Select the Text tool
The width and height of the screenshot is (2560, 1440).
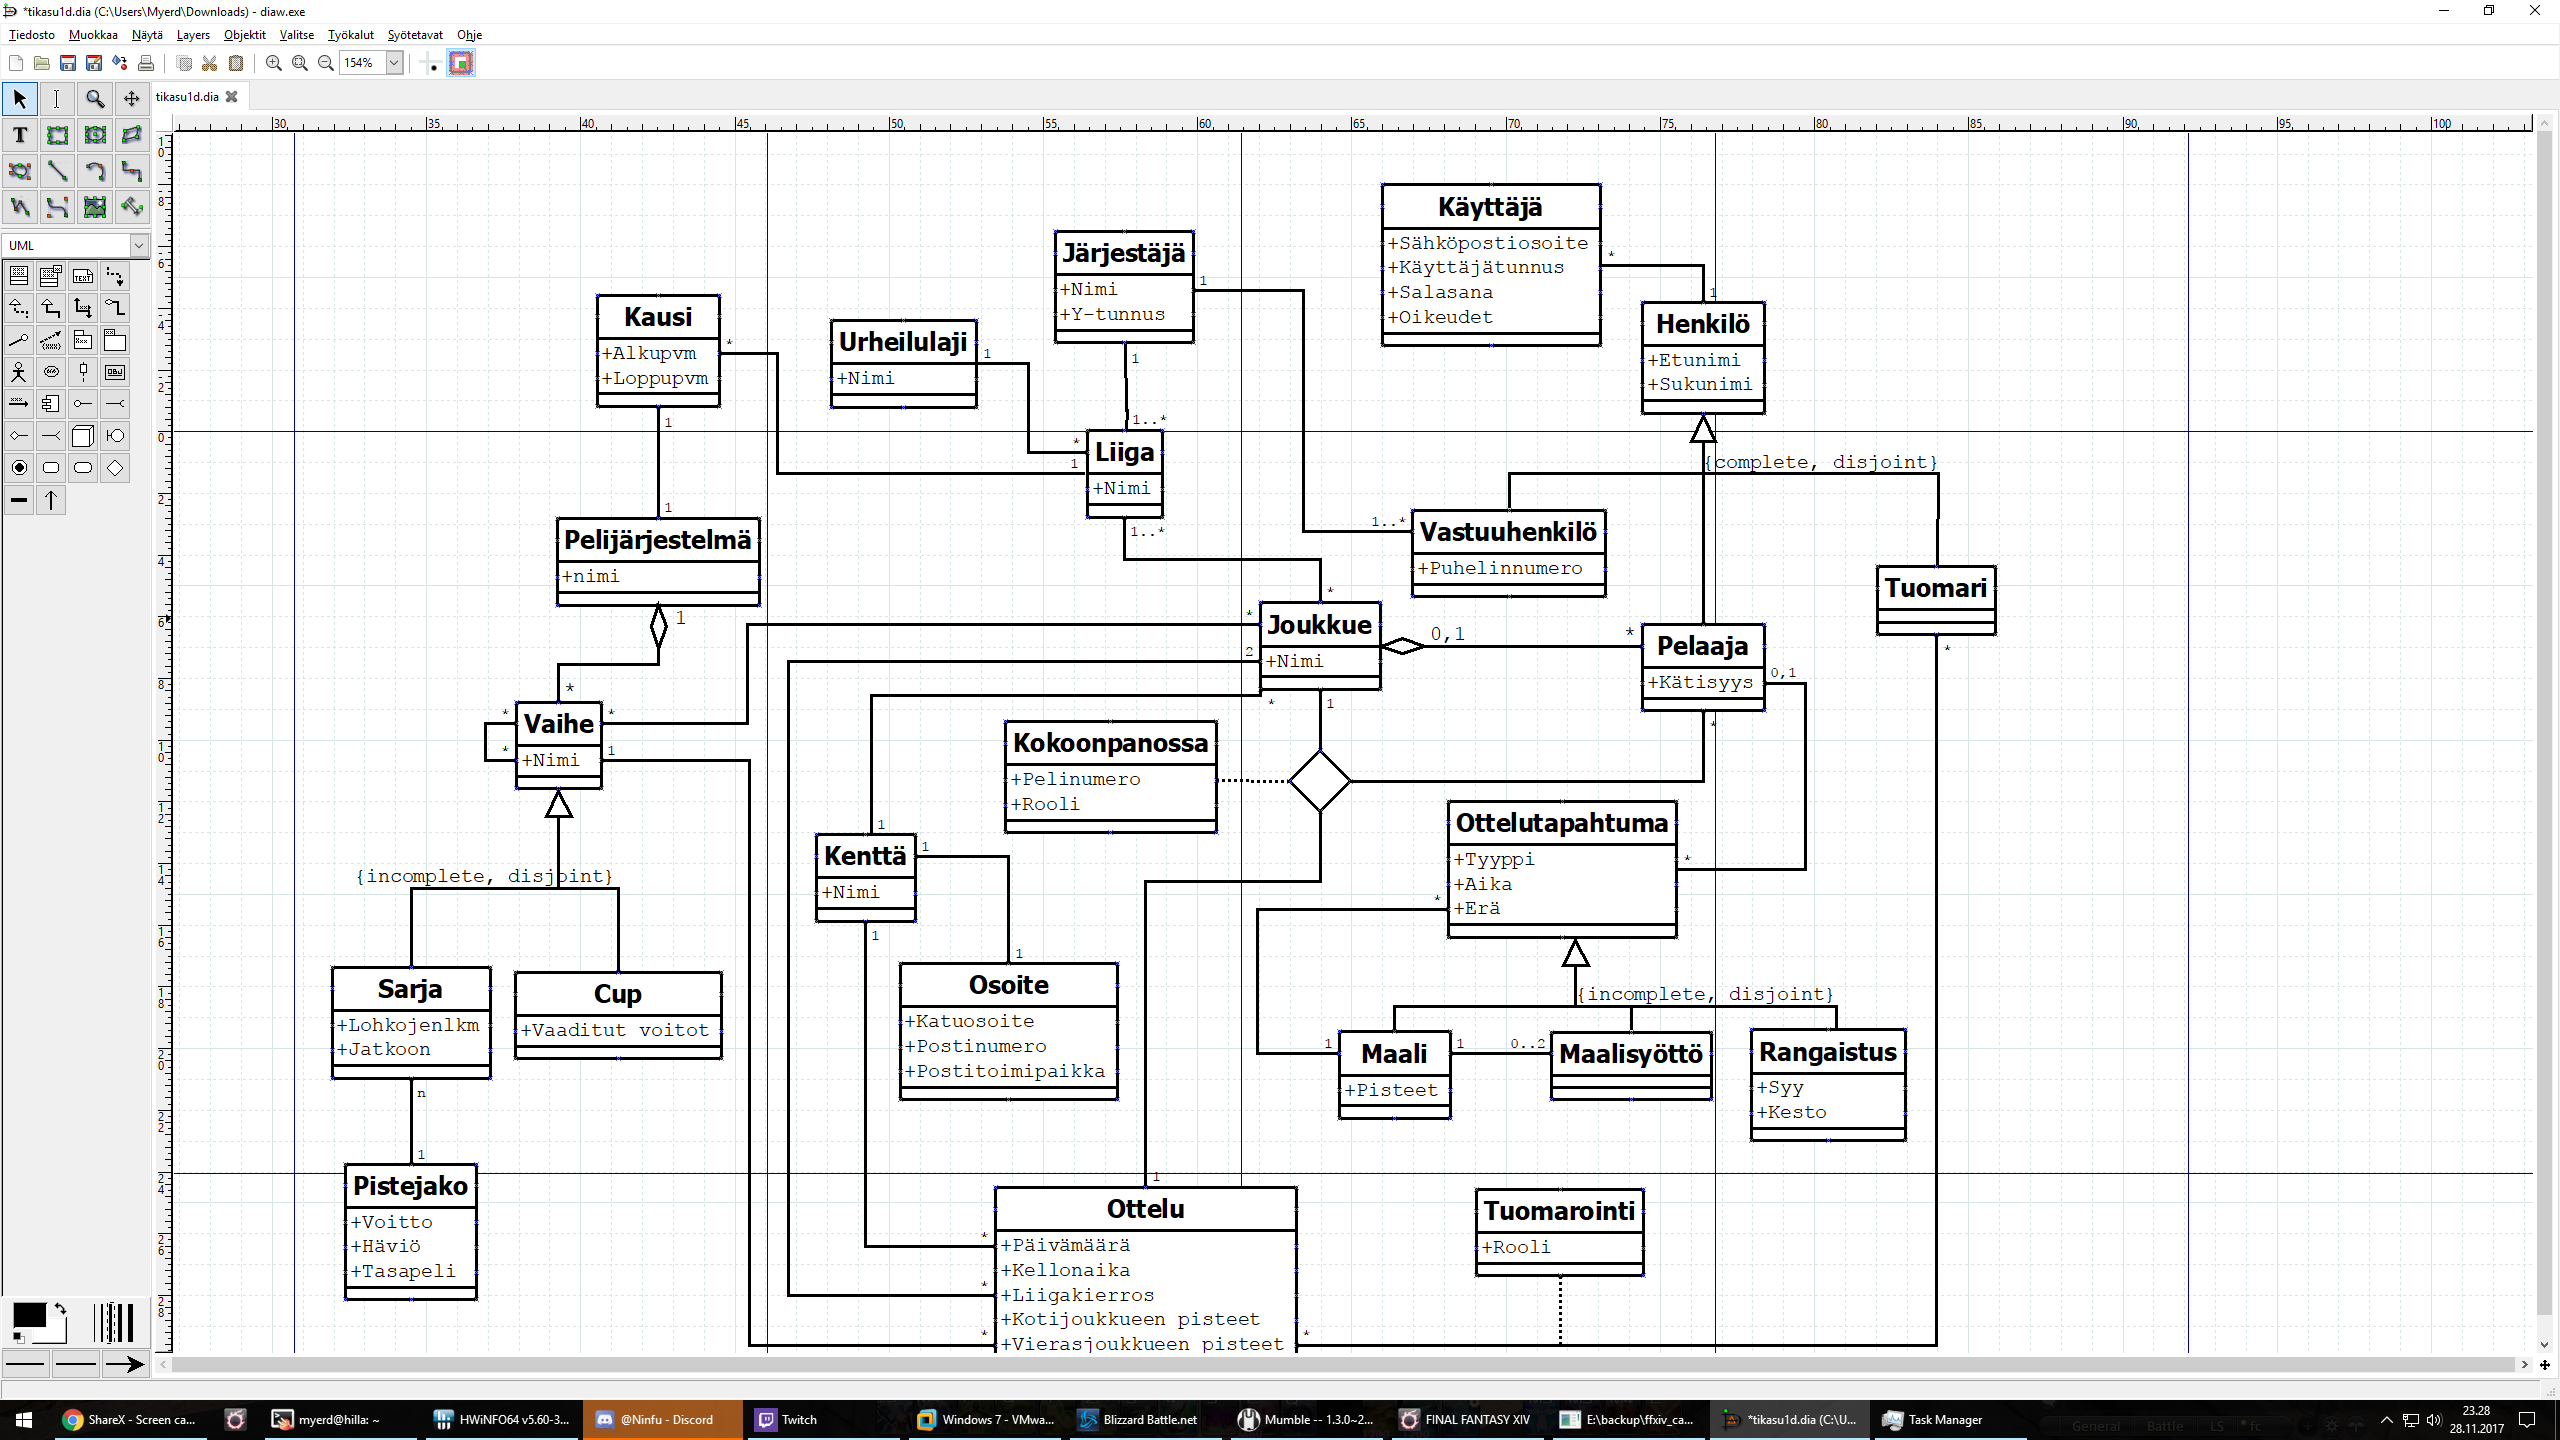click(19, 135)
